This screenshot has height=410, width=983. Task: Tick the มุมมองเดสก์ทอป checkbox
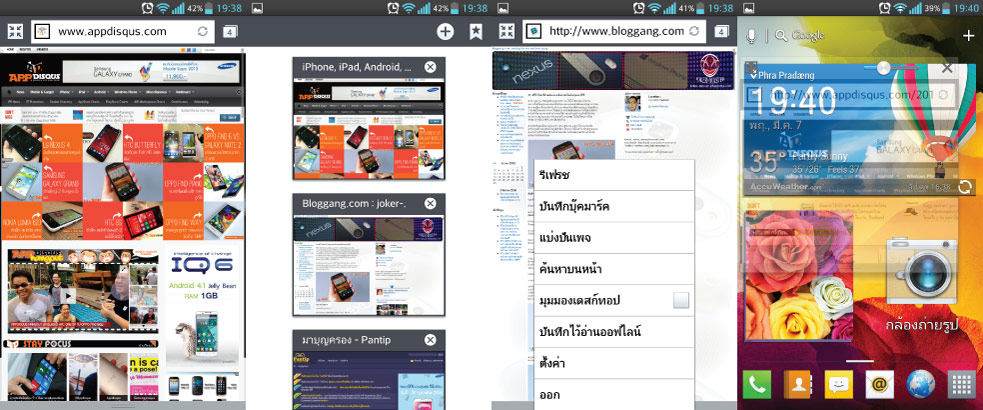(x=681, y=301)
